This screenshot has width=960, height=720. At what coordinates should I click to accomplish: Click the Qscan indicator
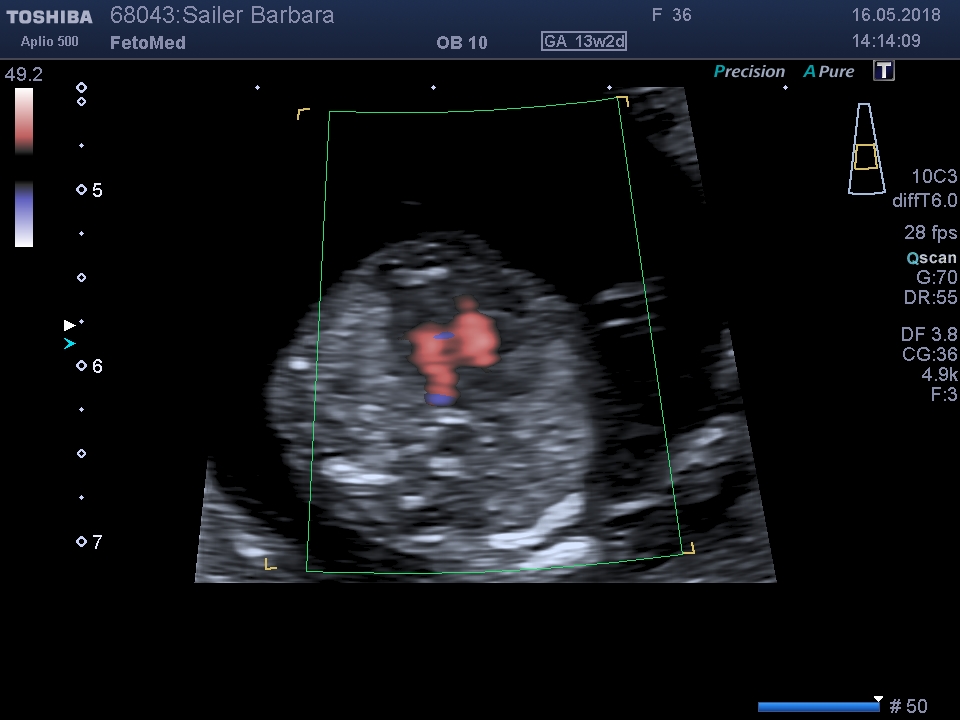[x=931, y=257]
